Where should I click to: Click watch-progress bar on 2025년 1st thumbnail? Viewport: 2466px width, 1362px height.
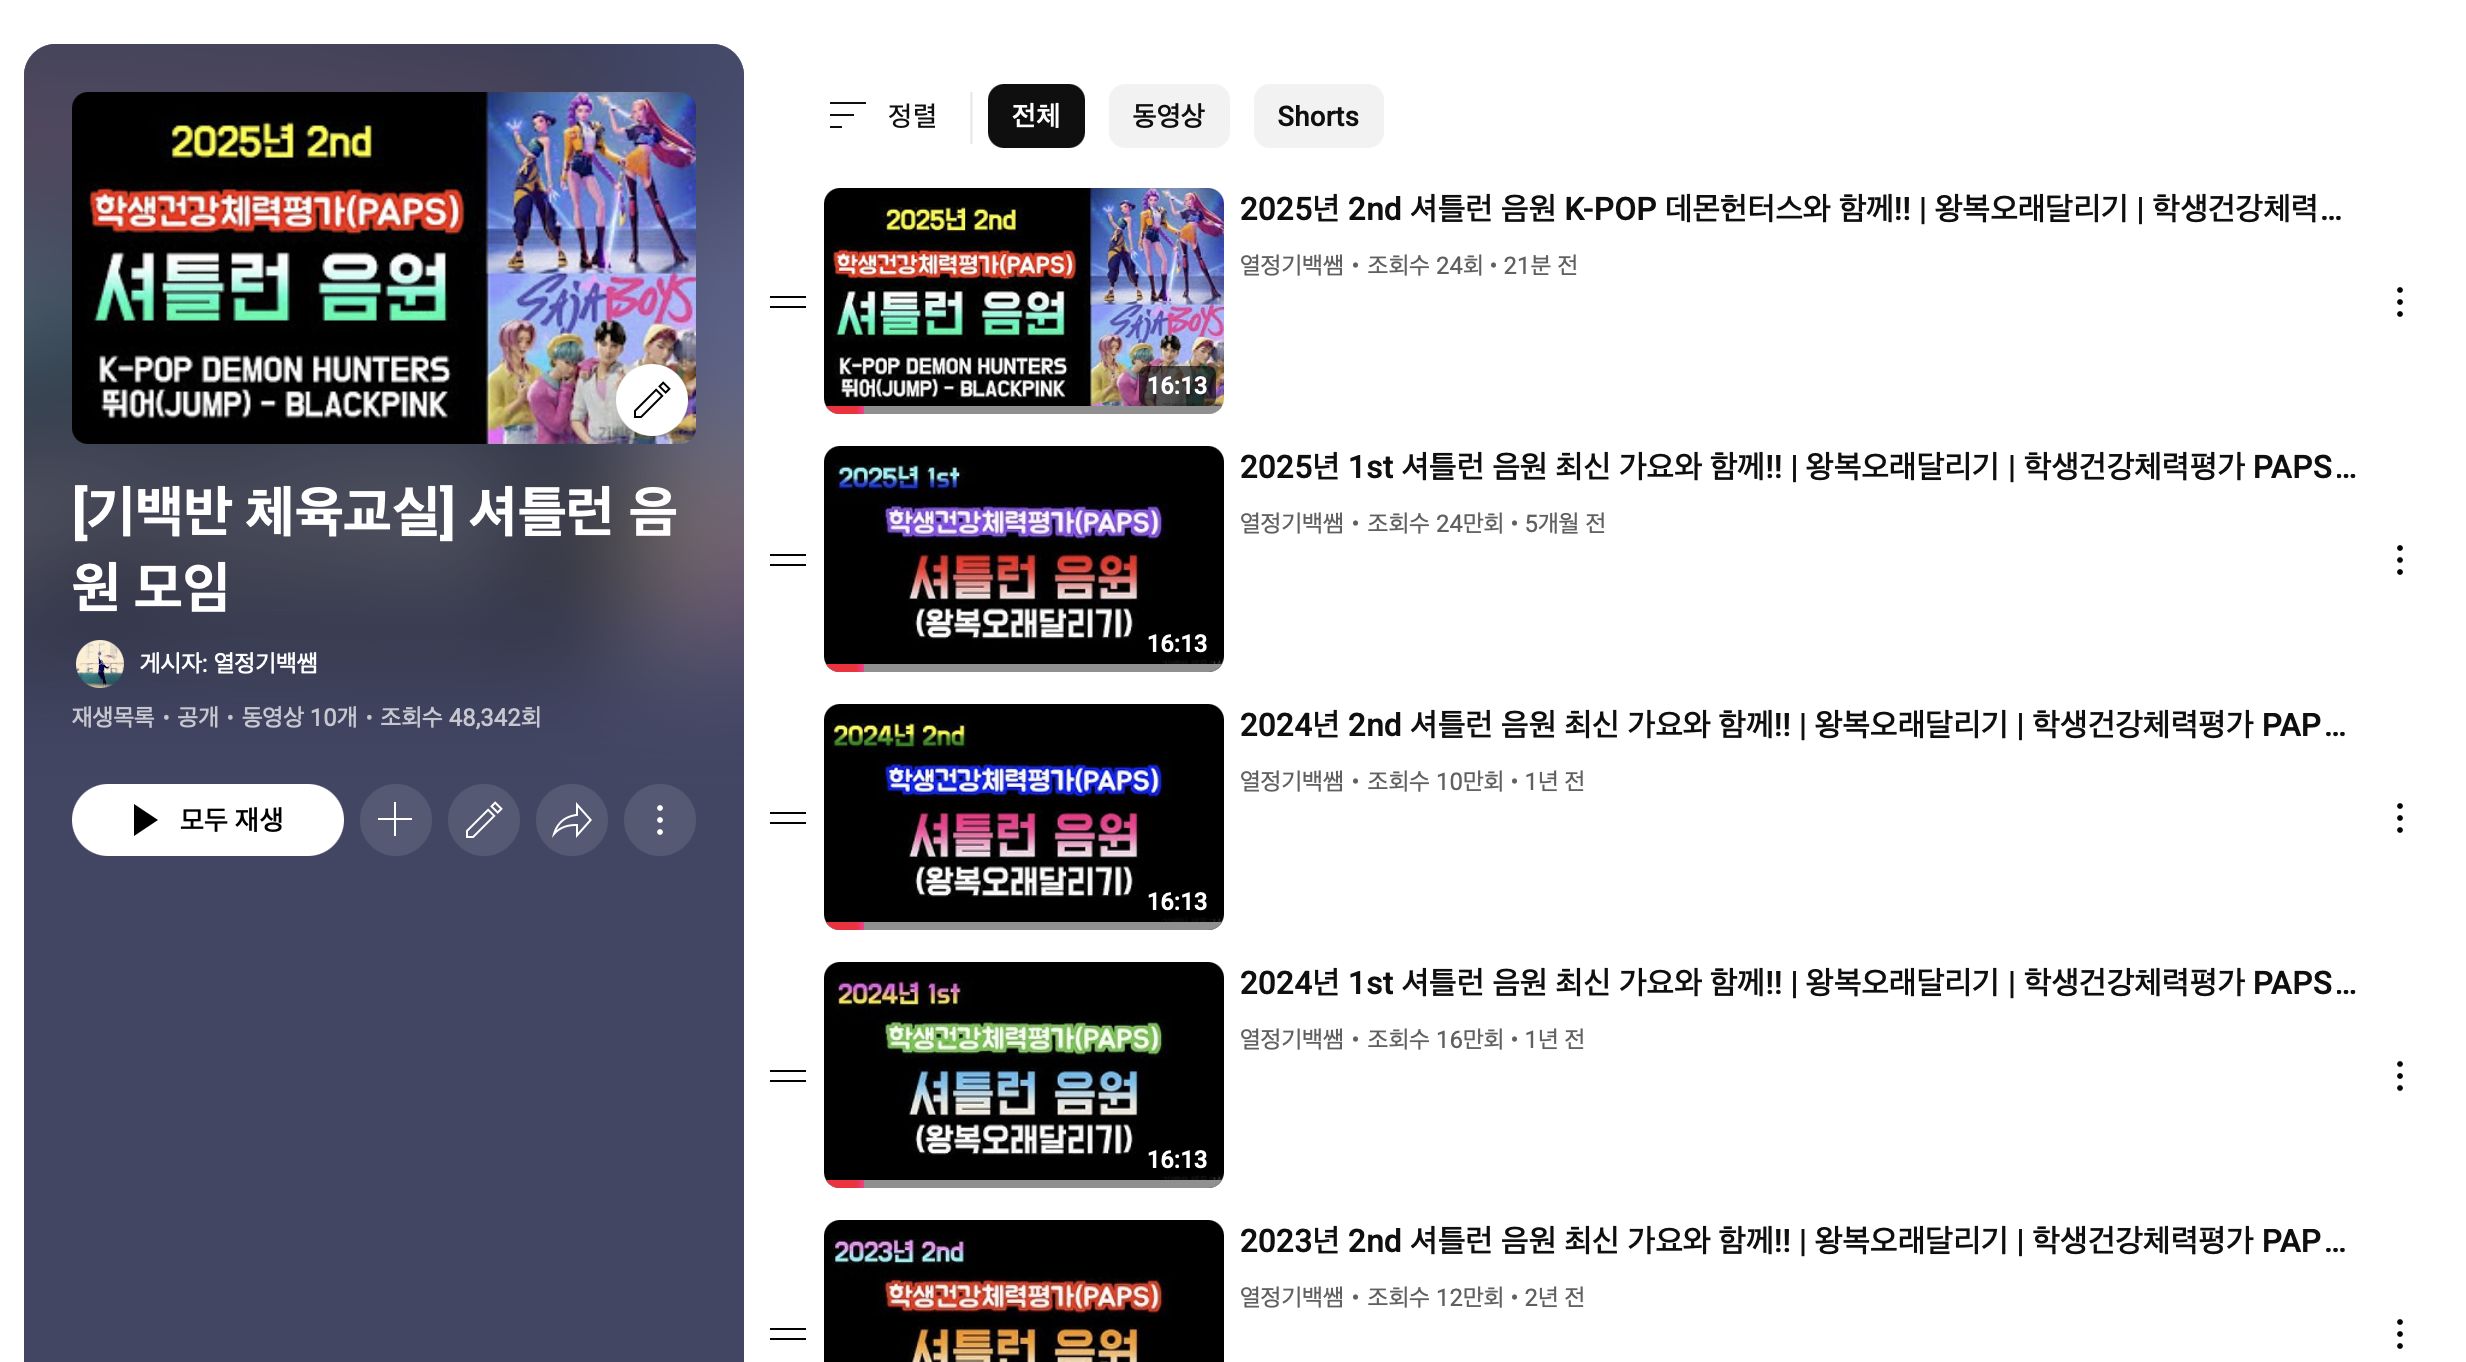tap(1023, 667)
